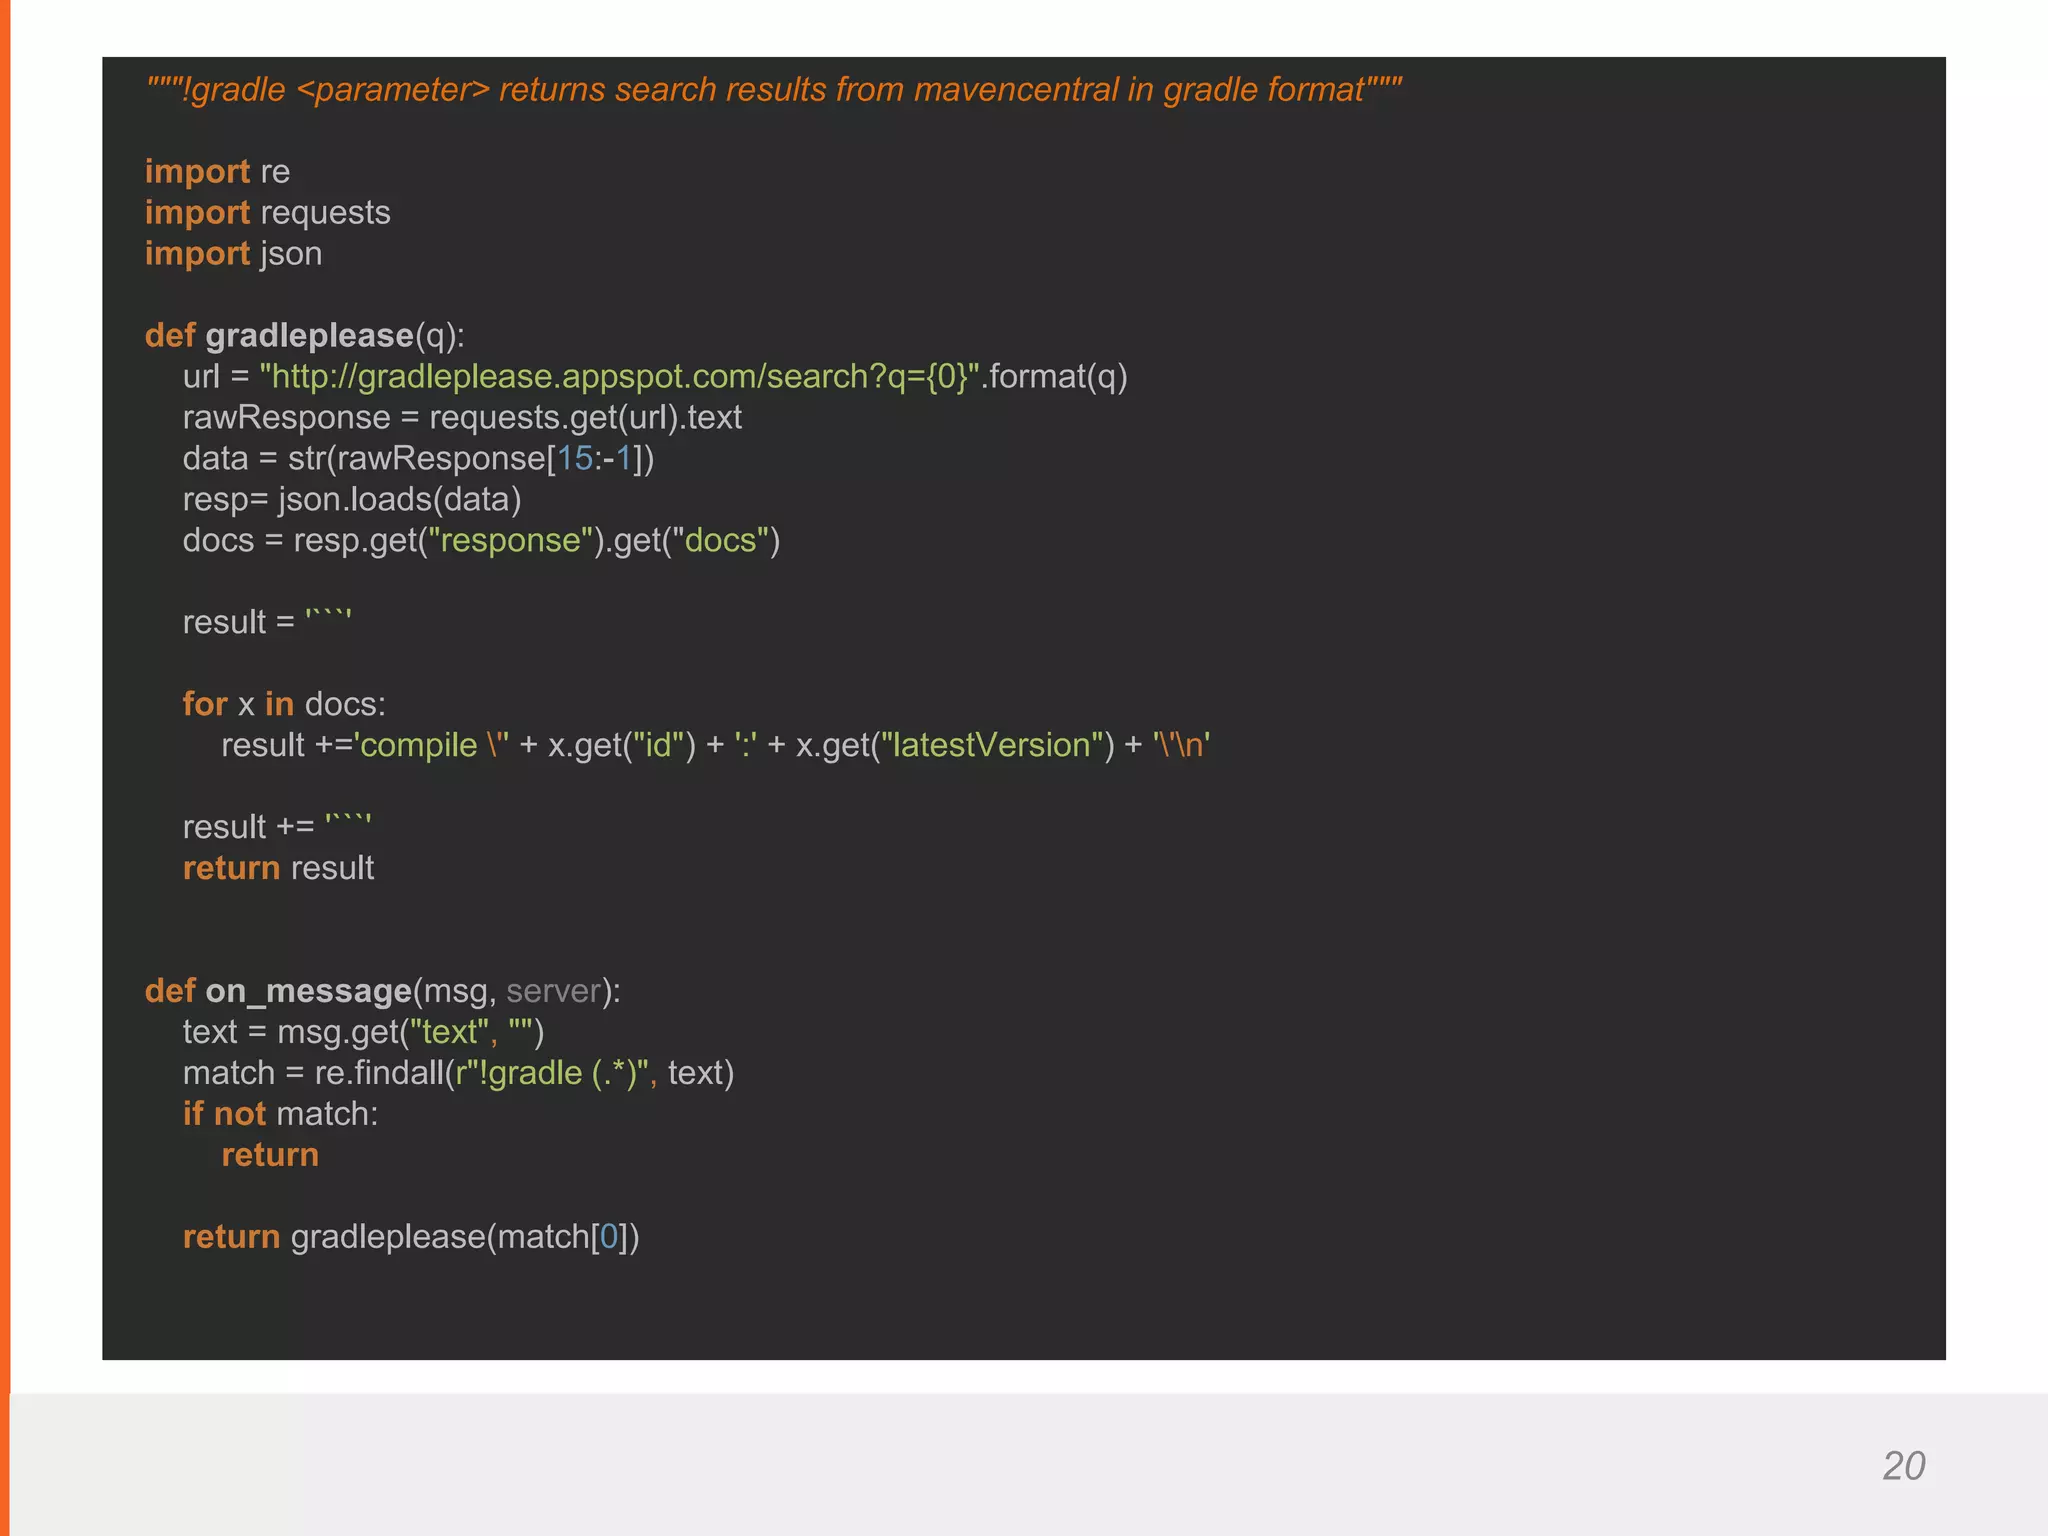
Task: Click the 'import re' line
Action: [217, 171]
